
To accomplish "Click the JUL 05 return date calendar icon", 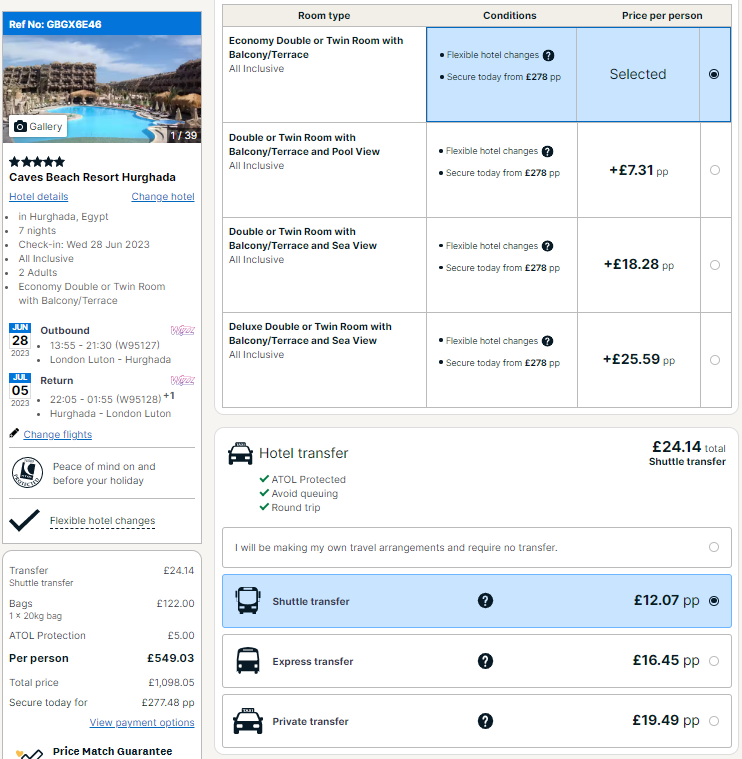I will (x=20, y=390).
